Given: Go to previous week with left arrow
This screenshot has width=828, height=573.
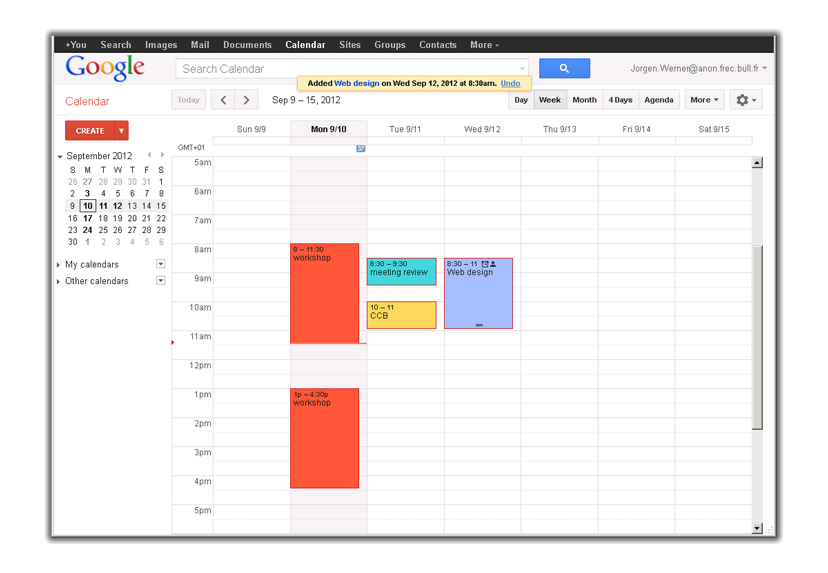Looking at the screenshot, I should (223, 100).
